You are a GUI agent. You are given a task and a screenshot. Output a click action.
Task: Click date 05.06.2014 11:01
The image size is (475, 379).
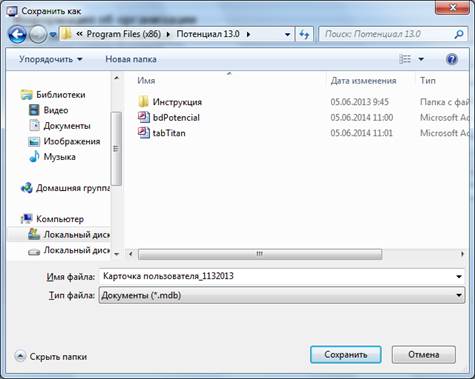pyautogui.click(x=362, y=133)
